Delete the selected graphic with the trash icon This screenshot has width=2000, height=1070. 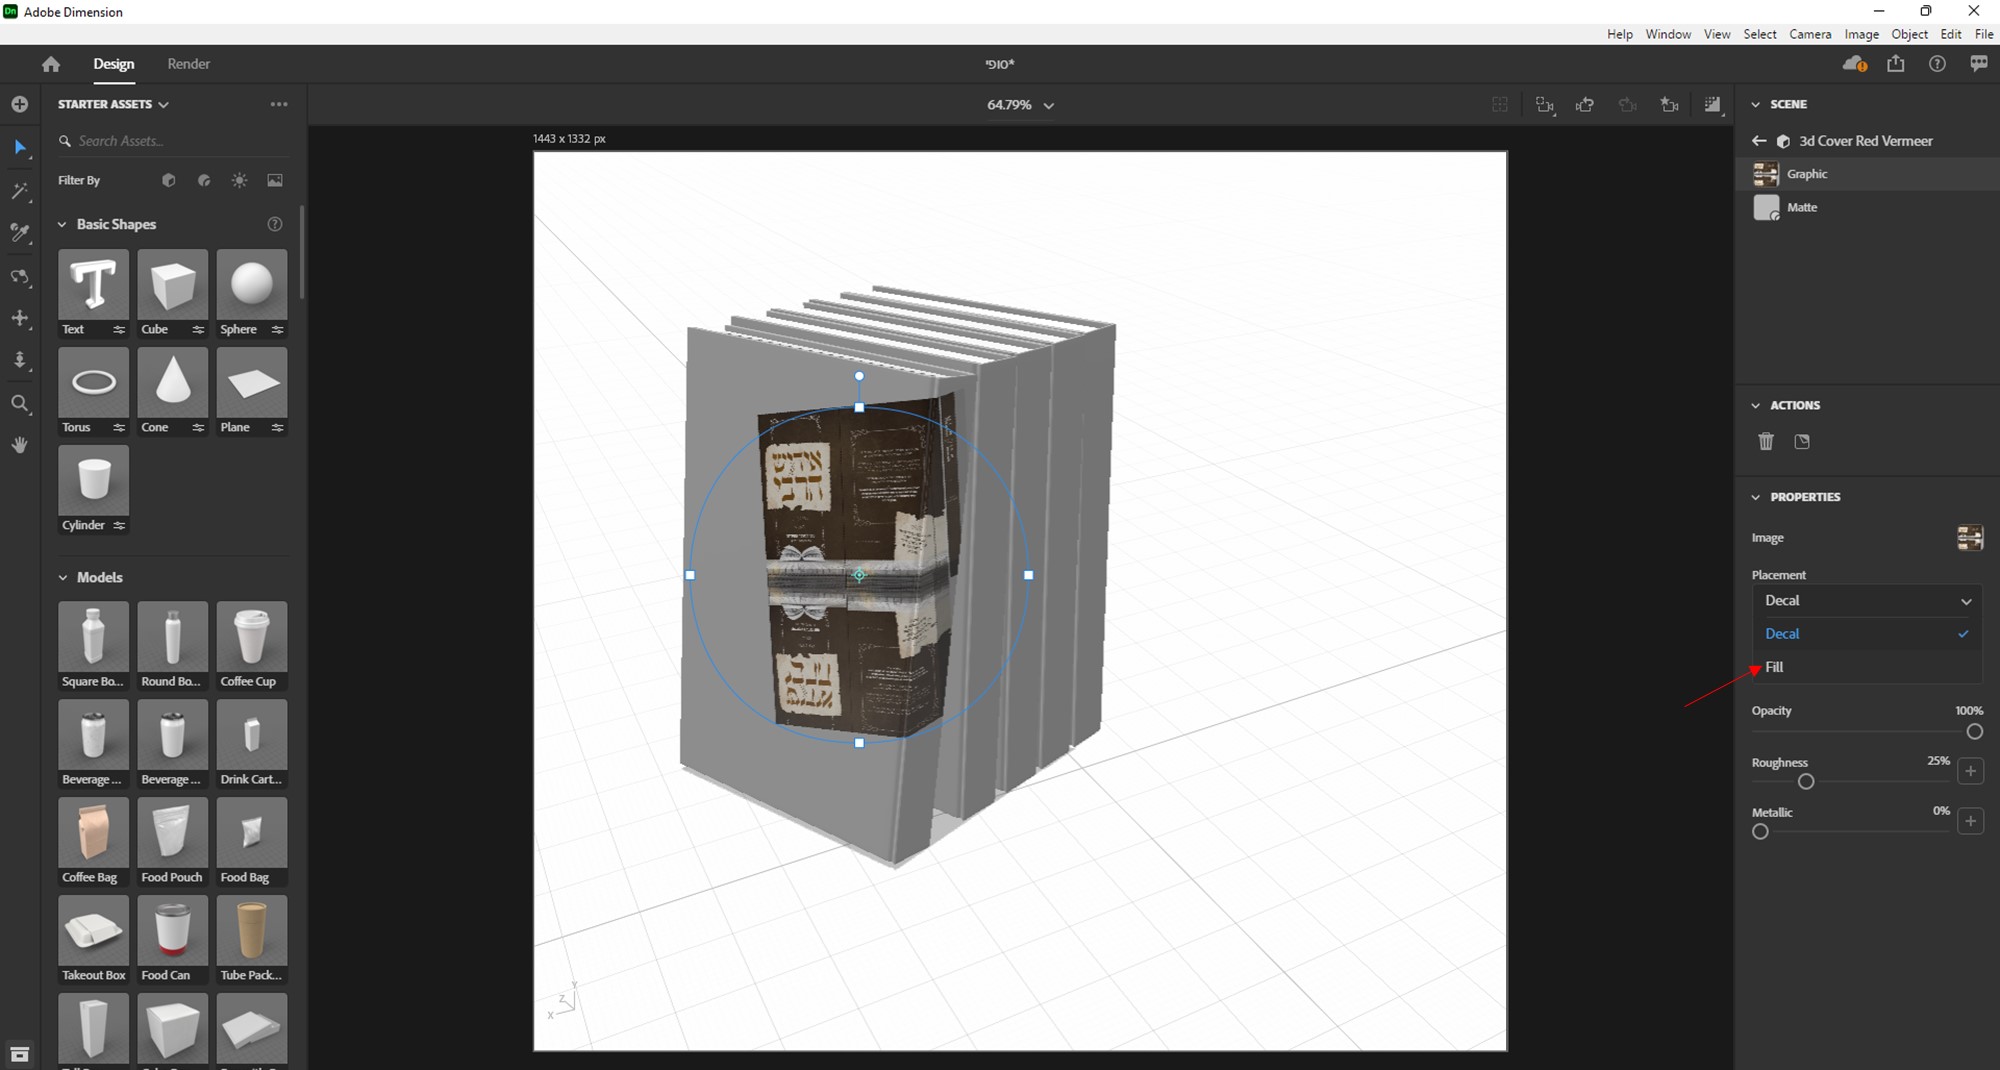point(1766,441)
